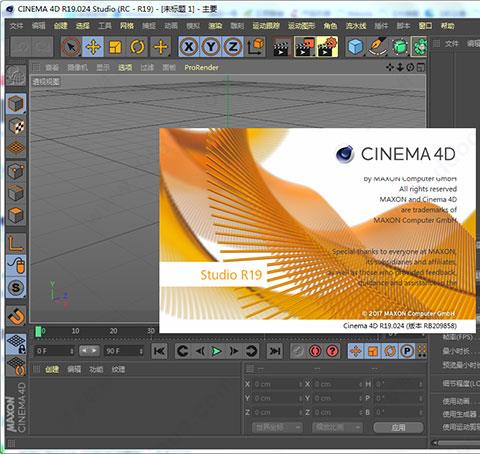Switch to Texture mode checkered cube icon
The height and width of the screenshot is (454, 480).
click(x=16, y=126)
